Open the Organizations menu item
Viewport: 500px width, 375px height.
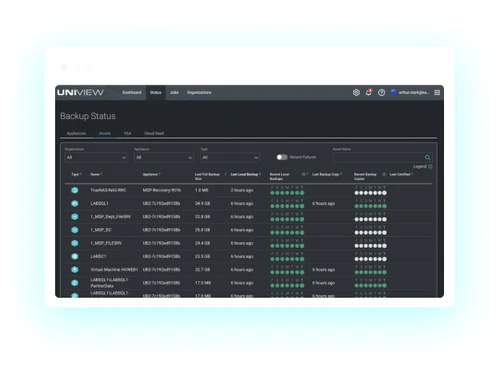tap(199, 92)
